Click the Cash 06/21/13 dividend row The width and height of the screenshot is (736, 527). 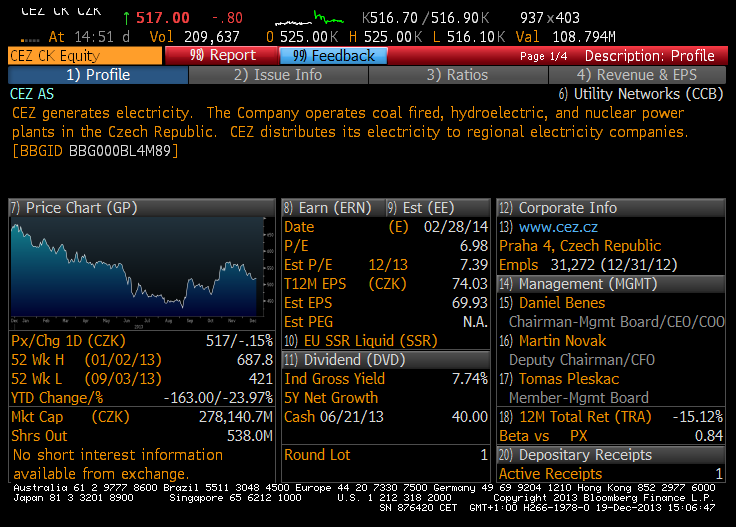tap(386, 417)
